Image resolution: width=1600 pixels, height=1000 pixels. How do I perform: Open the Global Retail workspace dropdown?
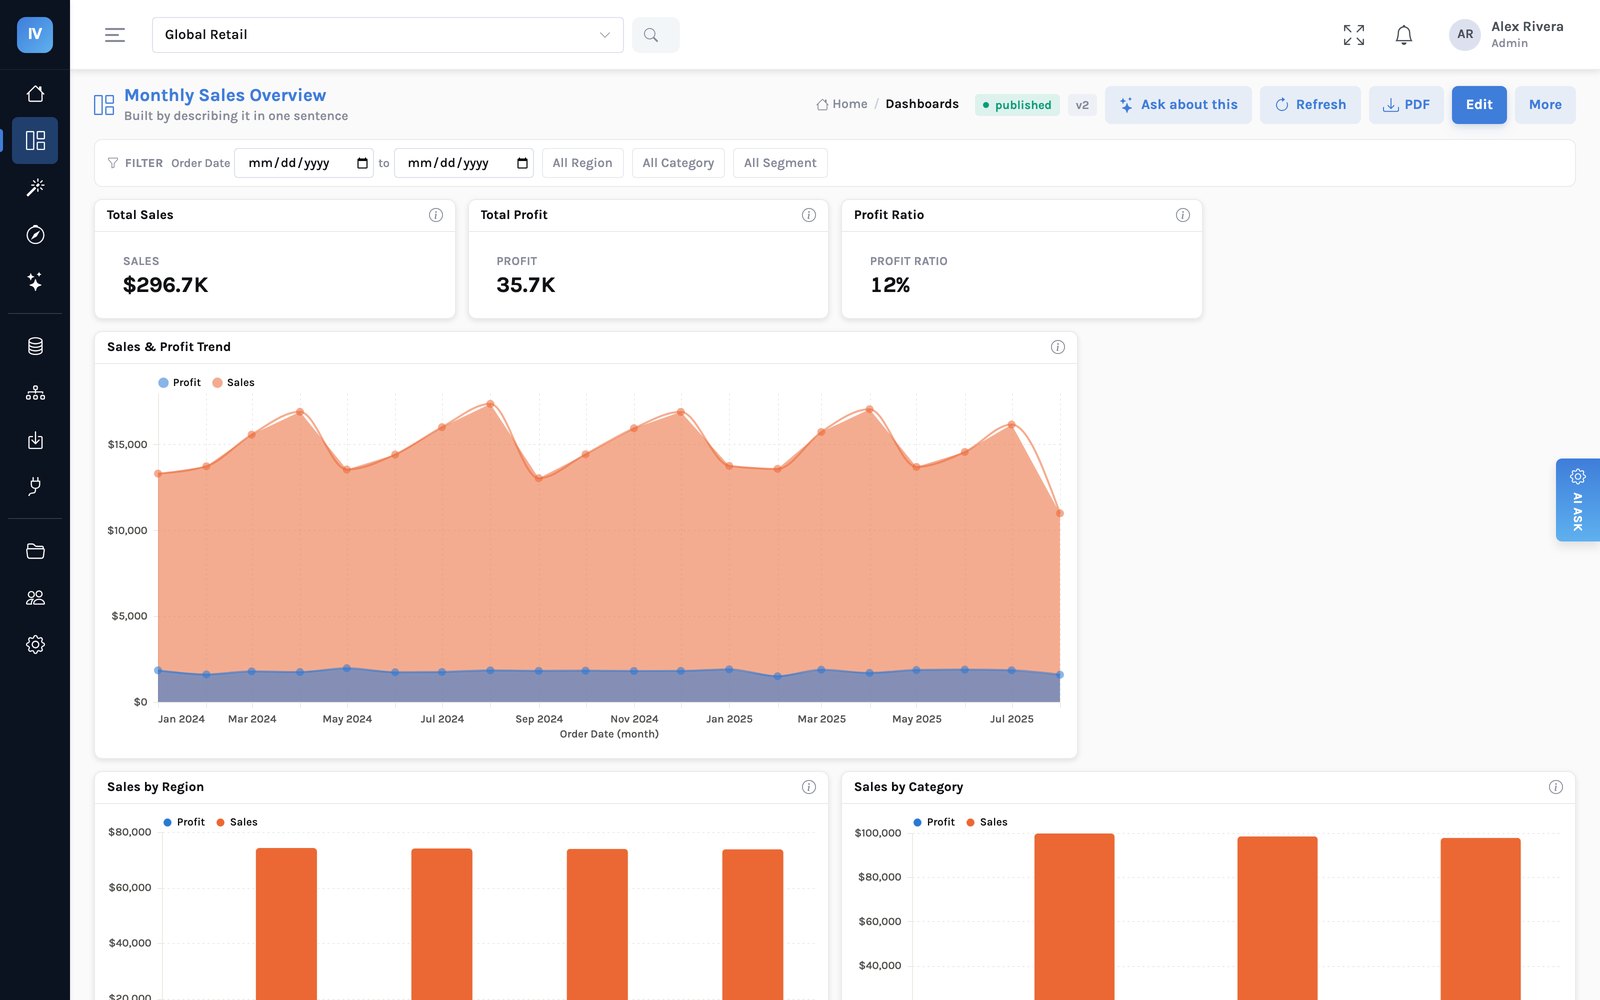(x=387, y=35)
